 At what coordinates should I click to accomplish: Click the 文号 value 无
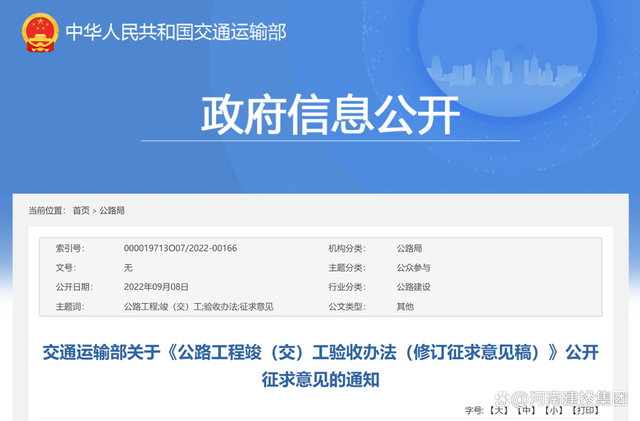pos(128,267)
